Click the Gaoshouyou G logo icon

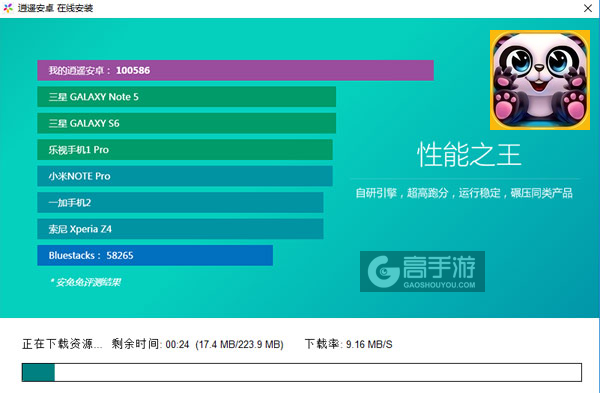point(384,271)
